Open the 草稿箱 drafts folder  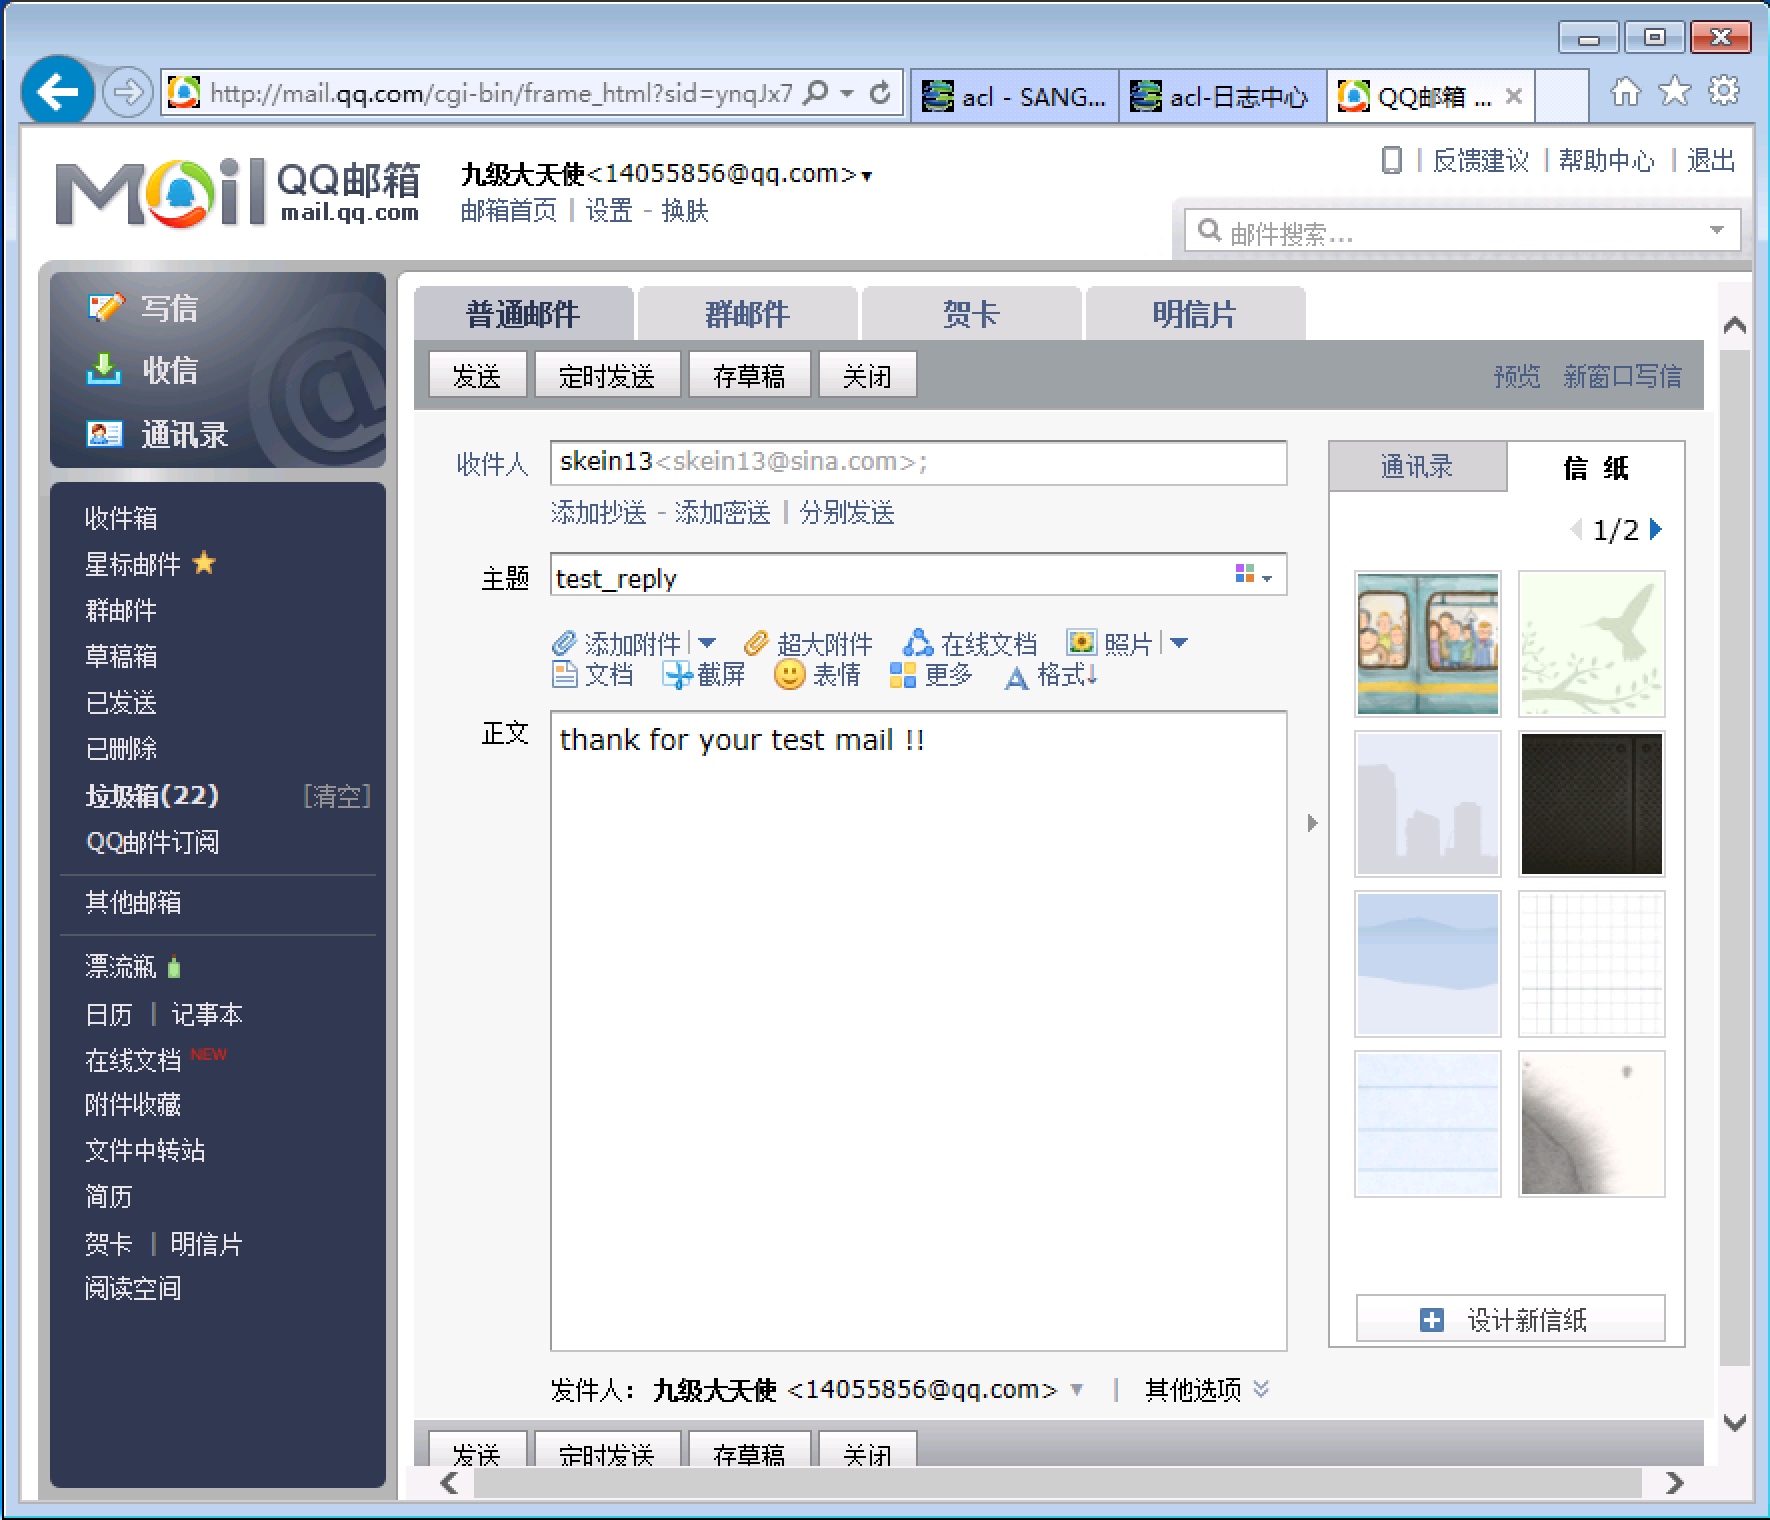coord(121,656)
